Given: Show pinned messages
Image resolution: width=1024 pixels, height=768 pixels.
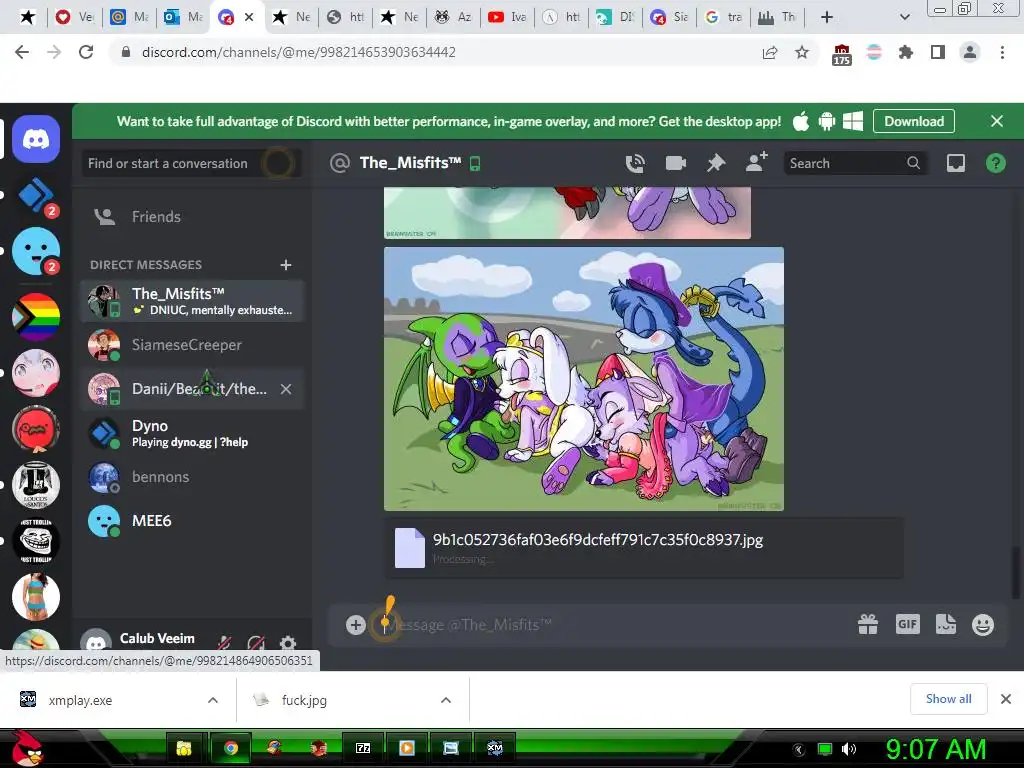Looking at the screenshot, I should pos(716,163).
